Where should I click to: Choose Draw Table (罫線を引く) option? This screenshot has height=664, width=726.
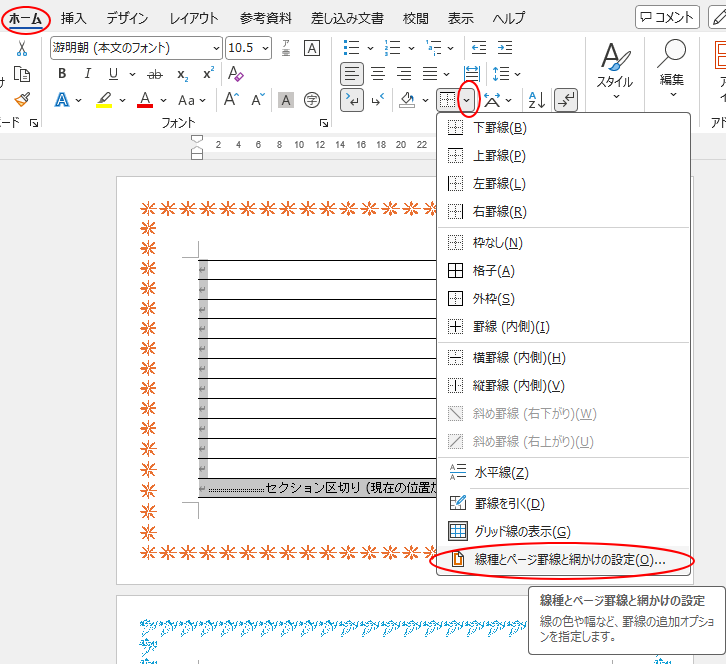[x=564, y=503]
